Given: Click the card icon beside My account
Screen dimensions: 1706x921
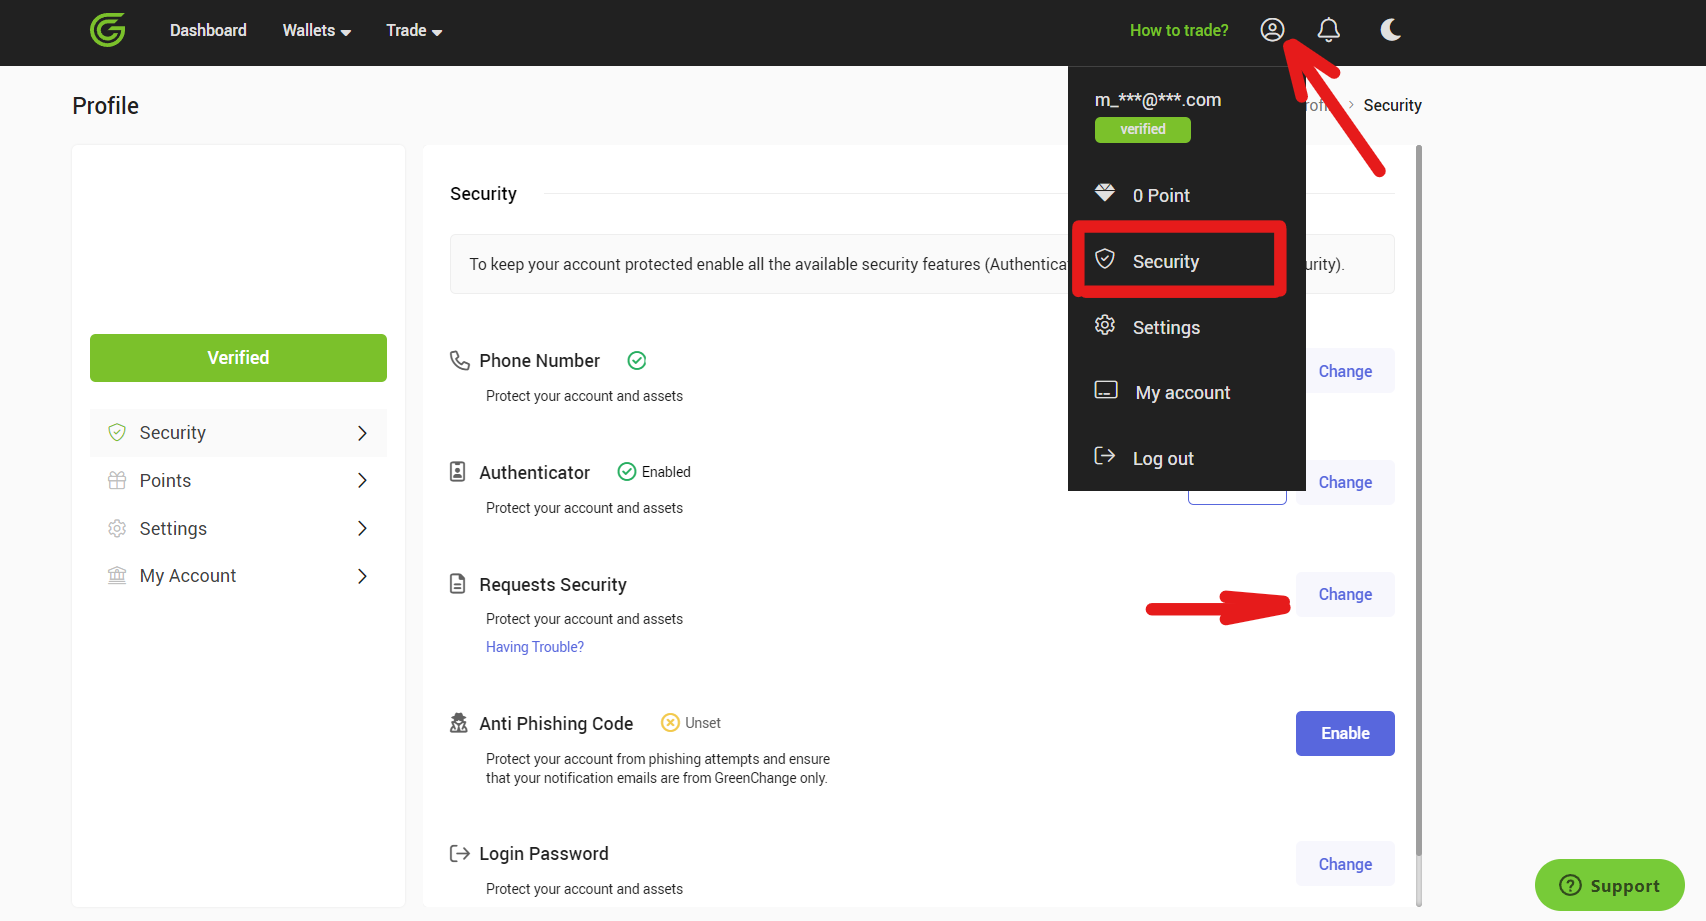Looking at the screenshot, I should pos(1106,391).
